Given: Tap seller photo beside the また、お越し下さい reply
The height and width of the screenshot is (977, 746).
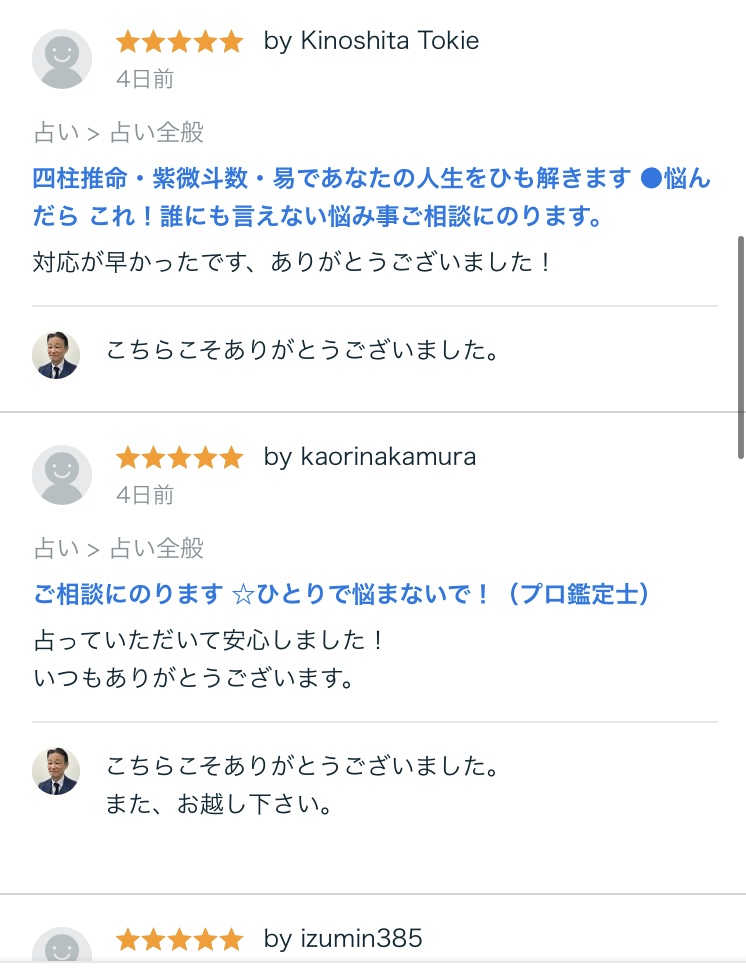Looking at the screenshot, I should click(56, 770).
